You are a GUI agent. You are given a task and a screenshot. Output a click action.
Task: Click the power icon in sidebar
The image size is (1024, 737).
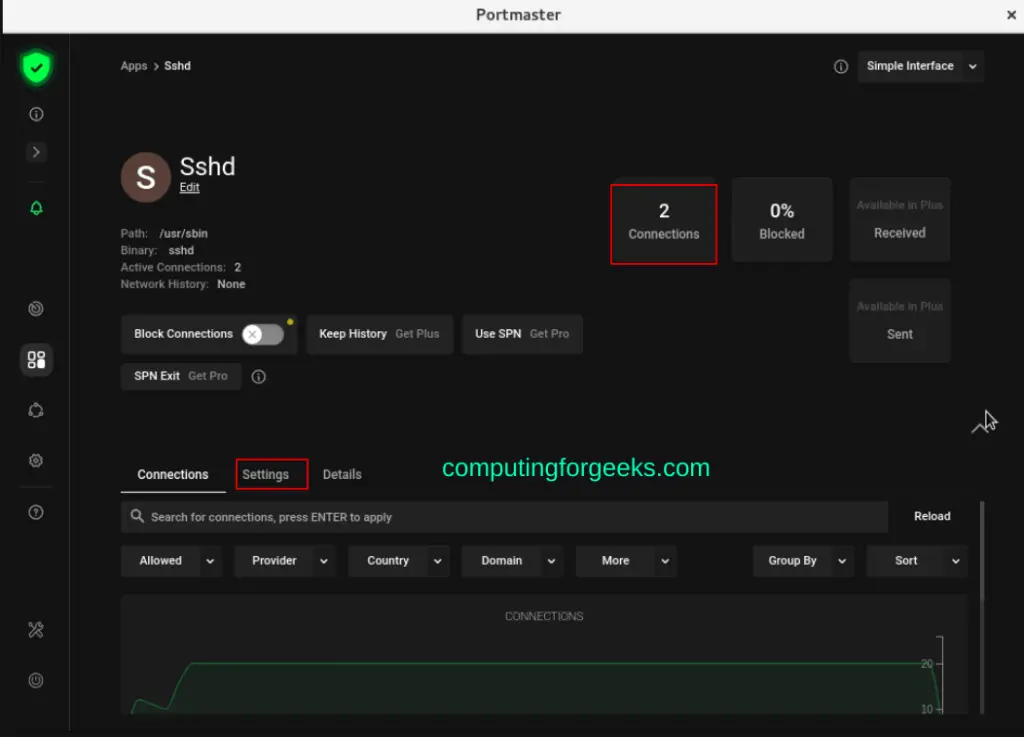coord(36,681)
